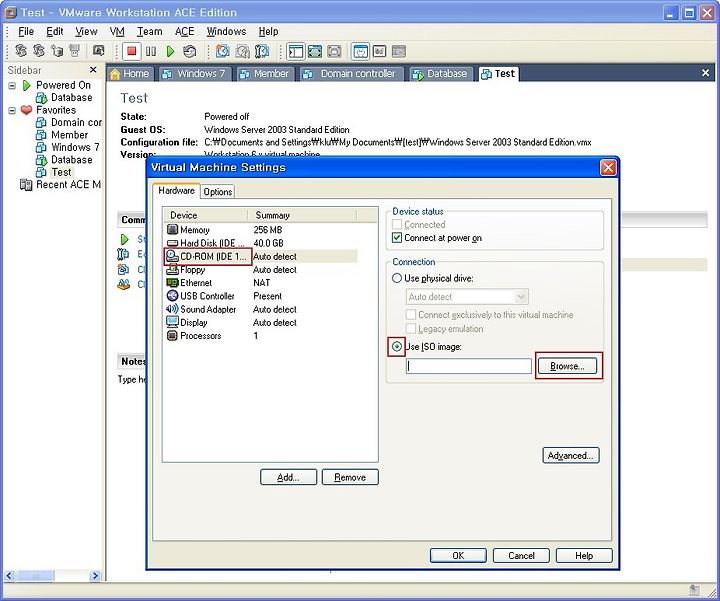Toggle the Show Sidebar toolbar icon
720x601 pixels.
click(x=296, y=51)
